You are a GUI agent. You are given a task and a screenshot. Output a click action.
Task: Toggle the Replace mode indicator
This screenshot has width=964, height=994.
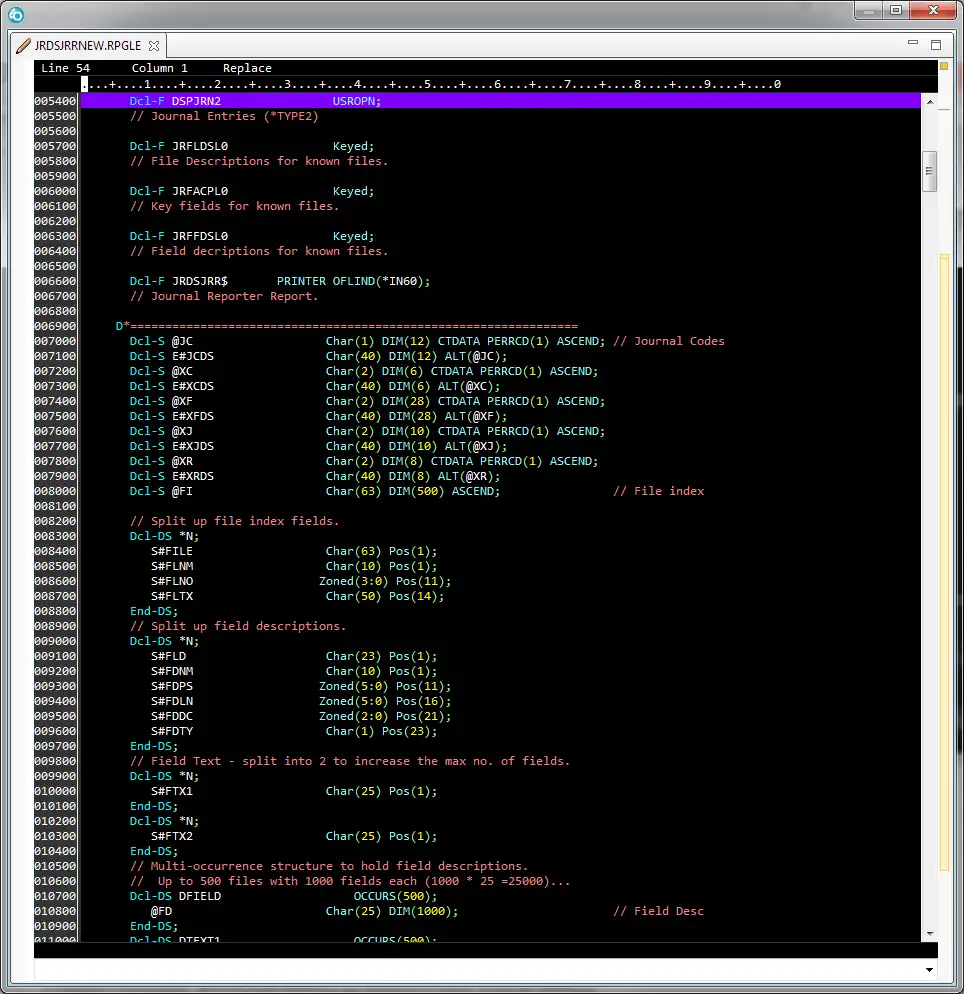pyautogui.click(x=247, y=68)
